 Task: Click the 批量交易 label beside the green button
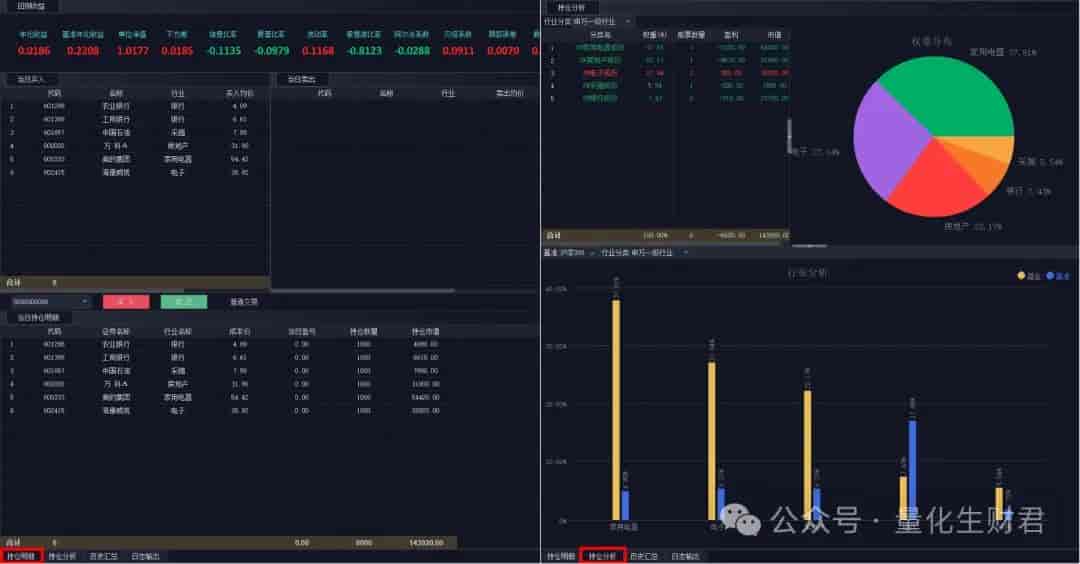(244, 302)
